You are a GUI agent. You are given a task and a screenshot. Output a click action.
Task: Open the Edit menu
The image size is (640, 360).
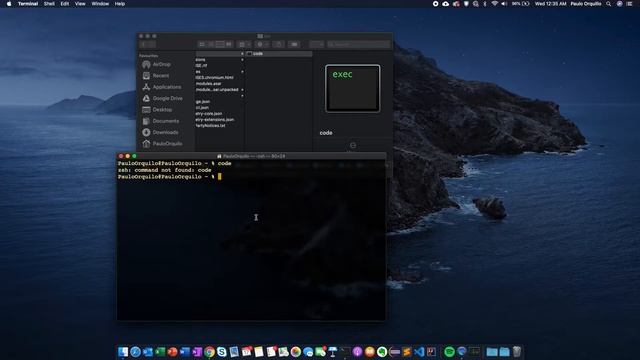point(64,4)
